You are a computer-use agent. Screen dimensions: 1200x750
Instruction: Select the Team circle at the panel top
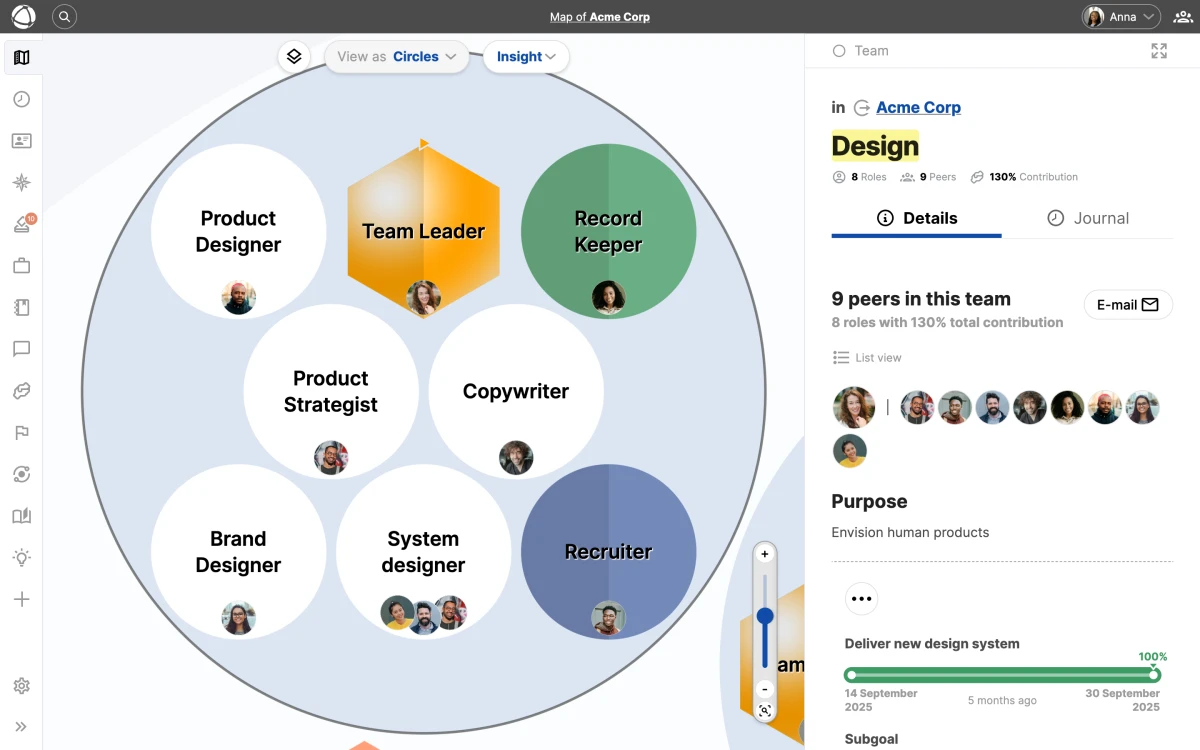click(x=838, y=50)
